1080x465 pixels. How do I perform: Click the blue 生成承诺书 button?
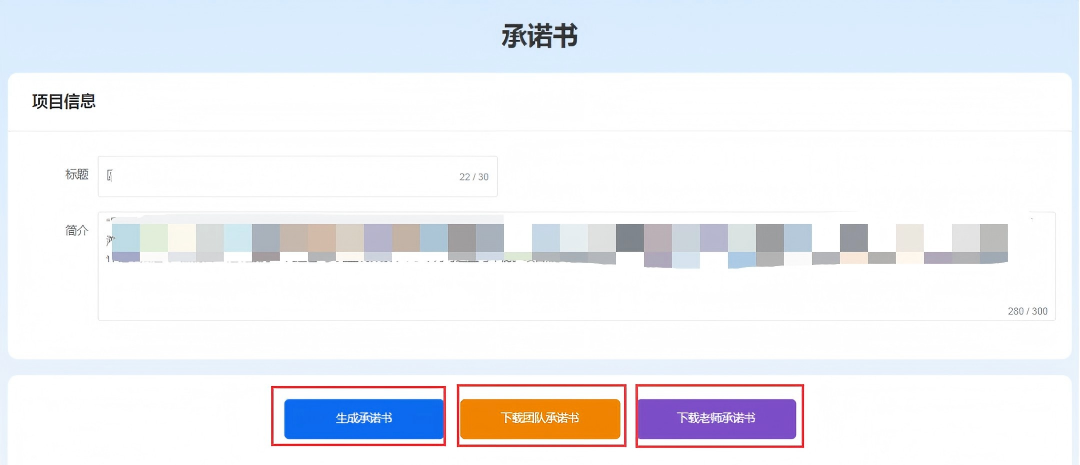click(x=363, y=418)
